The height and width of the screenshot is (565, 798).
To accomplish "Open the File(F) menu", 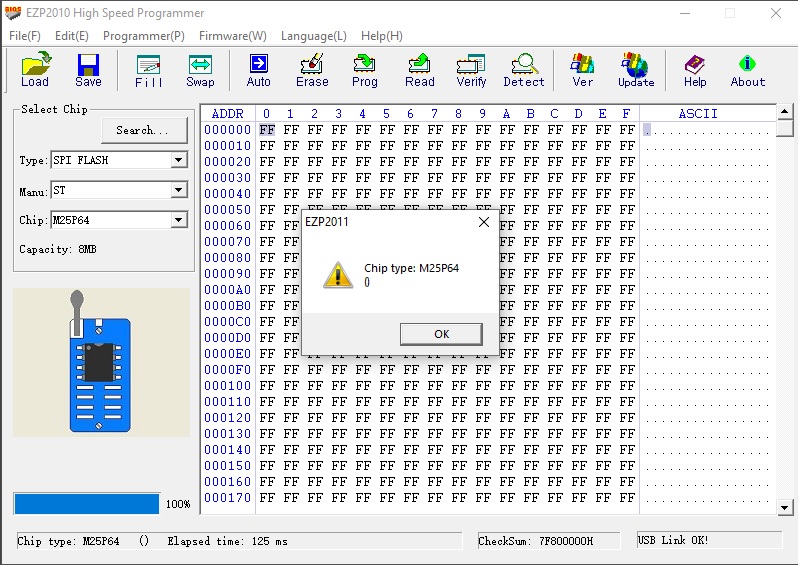I will 24,36.
